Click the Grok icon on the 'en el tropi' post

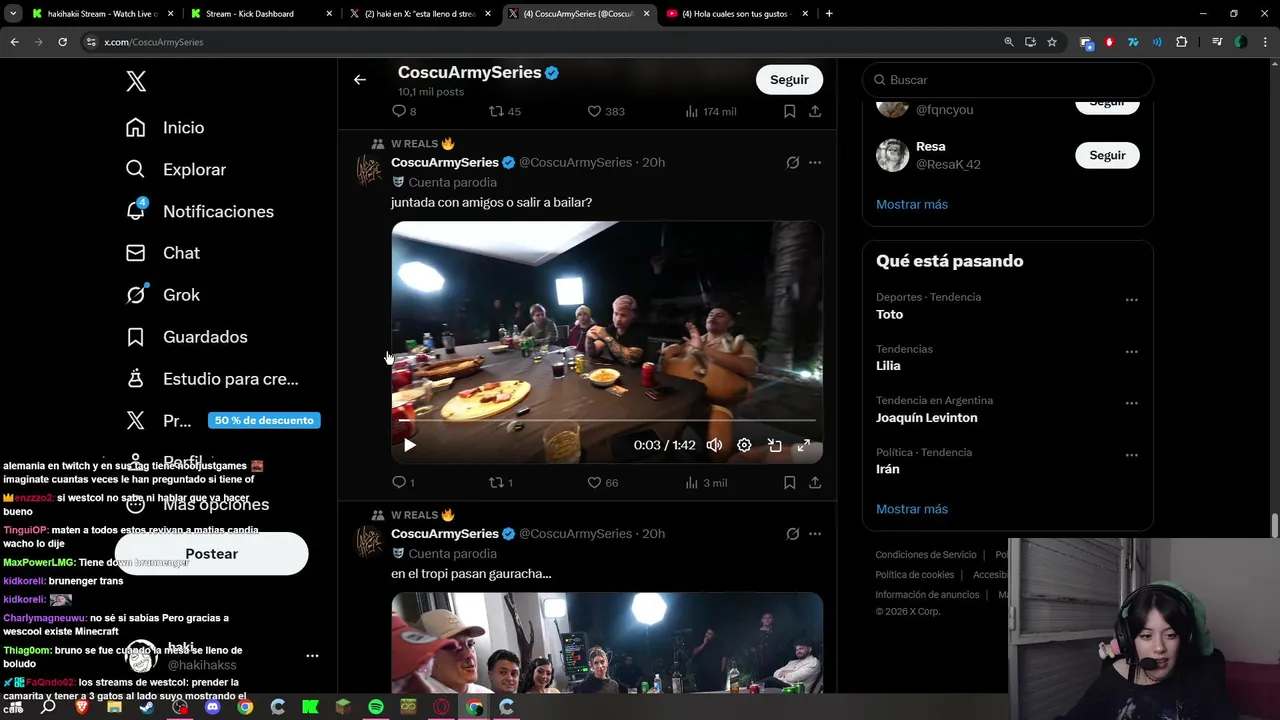pyautogui.click(x=792, y=534)
